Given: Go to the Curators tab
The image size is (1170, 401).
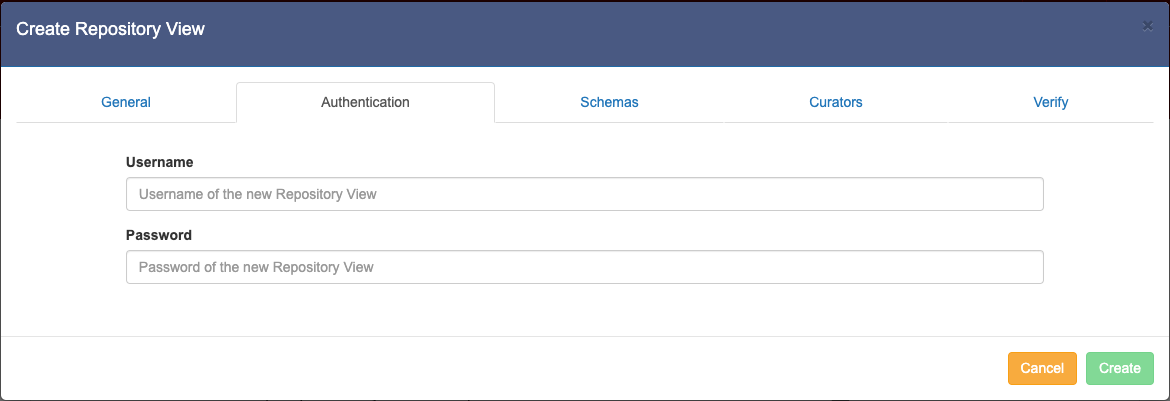Looking at the screenshot, I should tap(836, 102).
